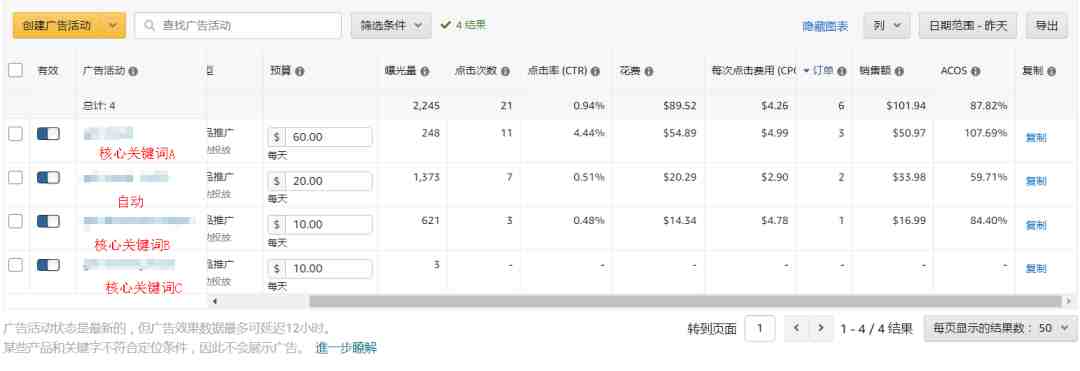Click info icon next to 曝光量 header
The image size is (1080, 371).
(x=425, y=72)
